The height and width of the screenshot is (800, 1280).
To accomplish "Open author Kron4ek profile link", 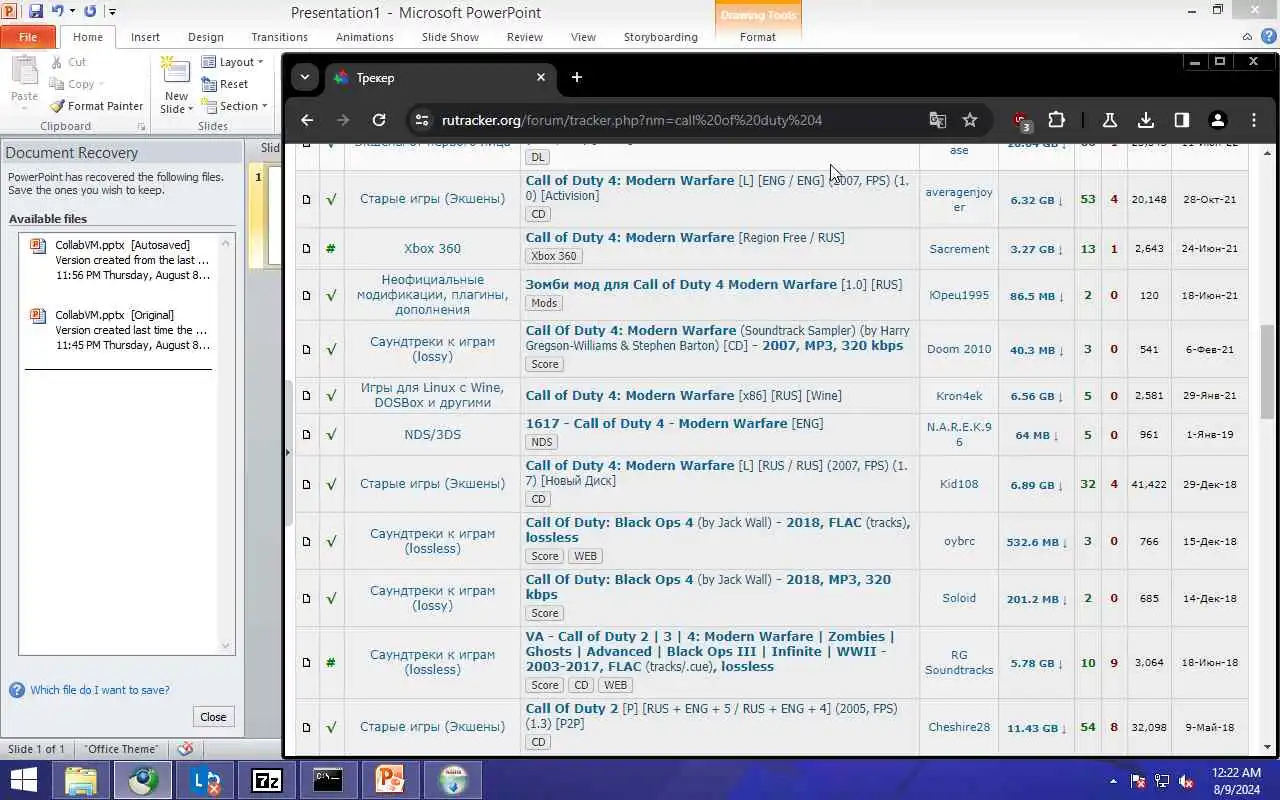I will pos(959,396).
